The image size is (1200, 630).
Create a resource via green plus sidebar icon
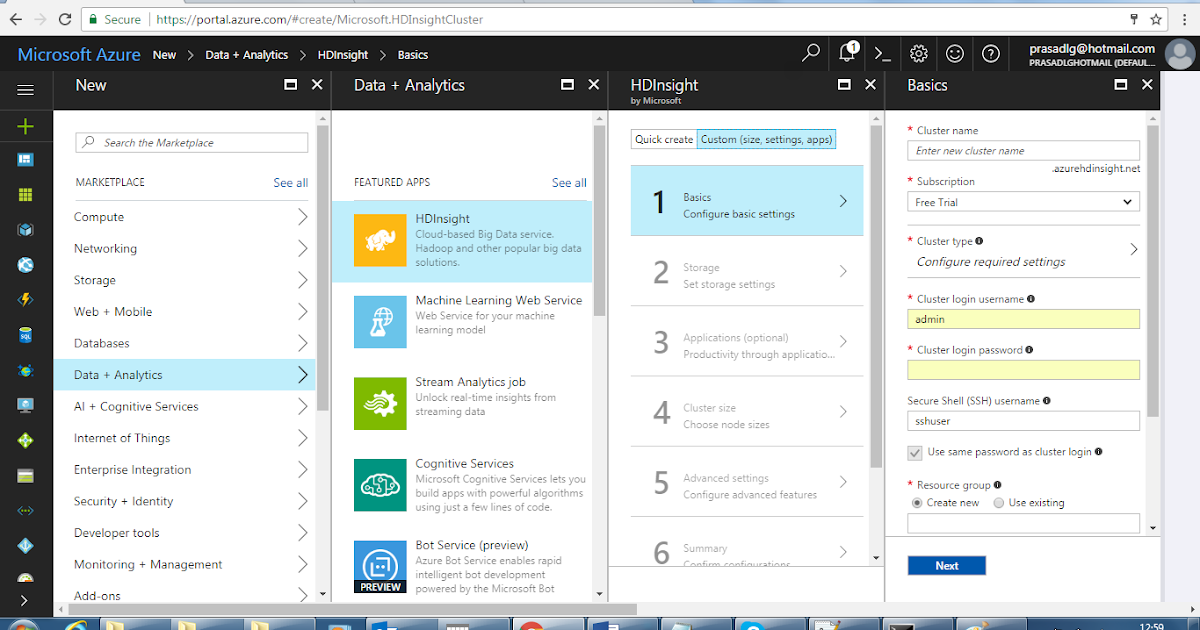coord(25,126)
